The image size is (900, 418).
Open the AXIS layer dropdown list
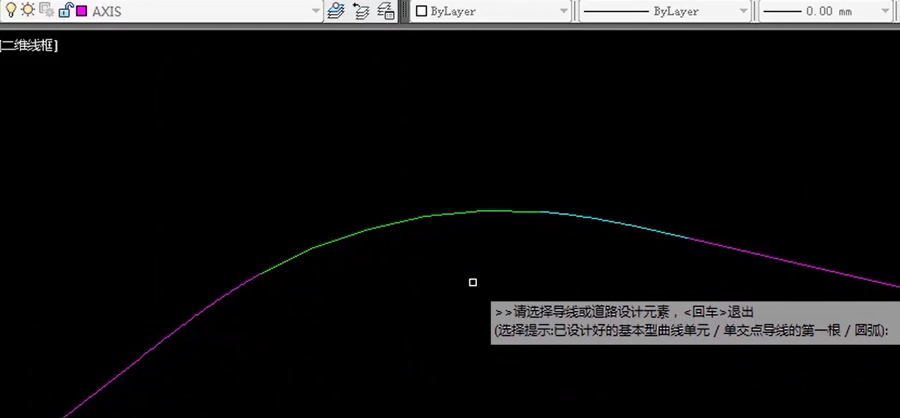point(316,11)
